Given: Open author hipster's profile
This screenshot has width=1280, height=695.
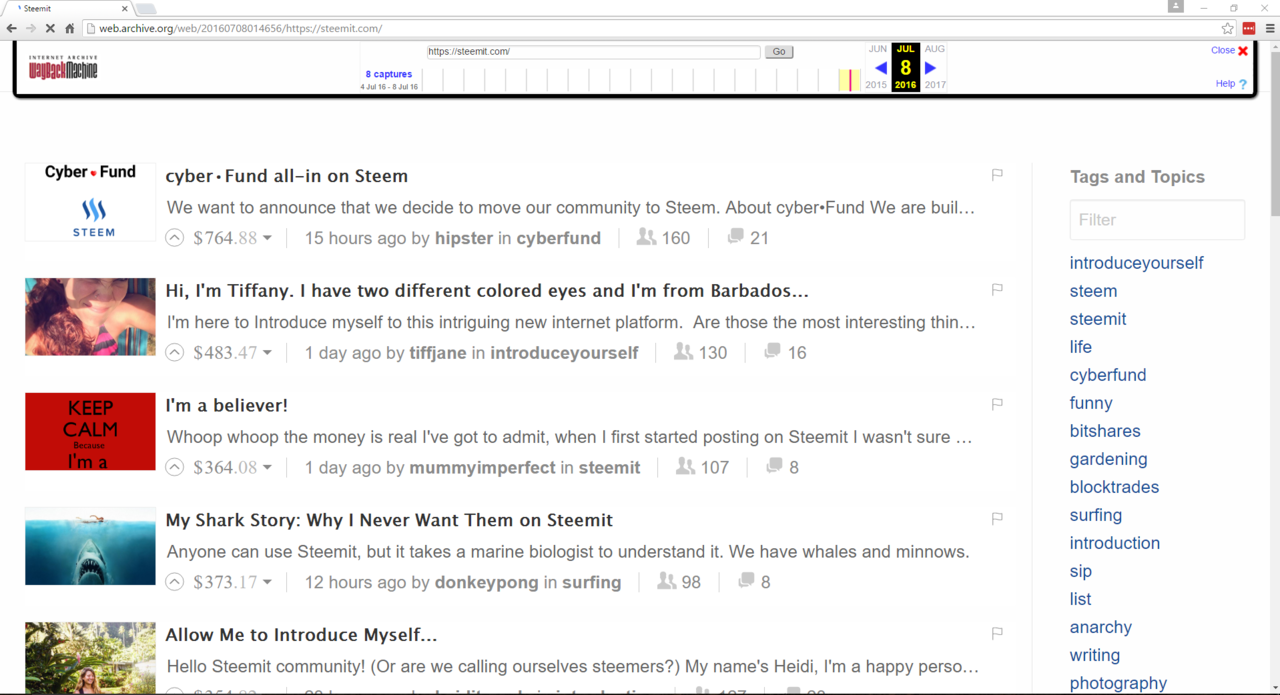Looking at the screenshot, I should click(464, 238).
